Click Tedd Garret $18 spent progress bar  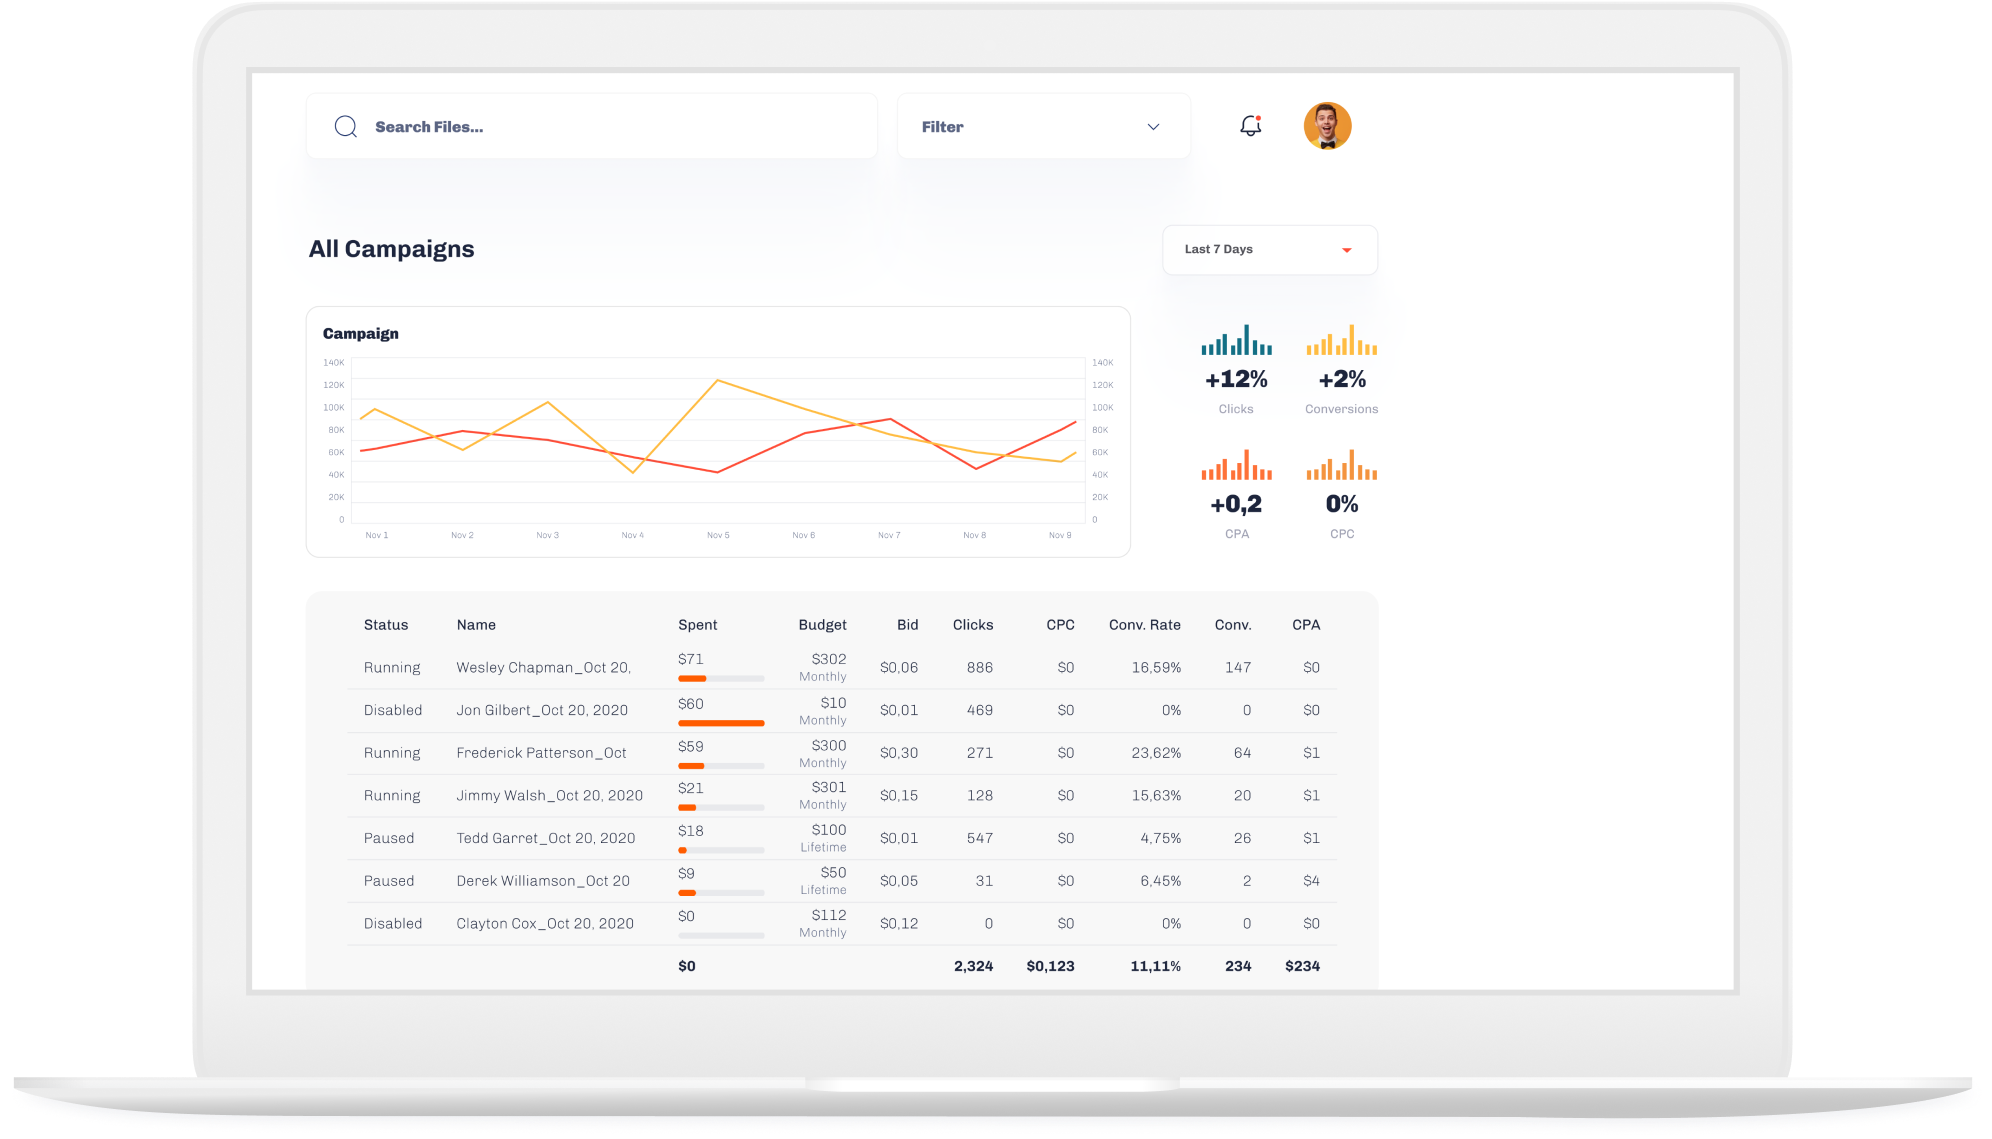[x=721, y=851]
